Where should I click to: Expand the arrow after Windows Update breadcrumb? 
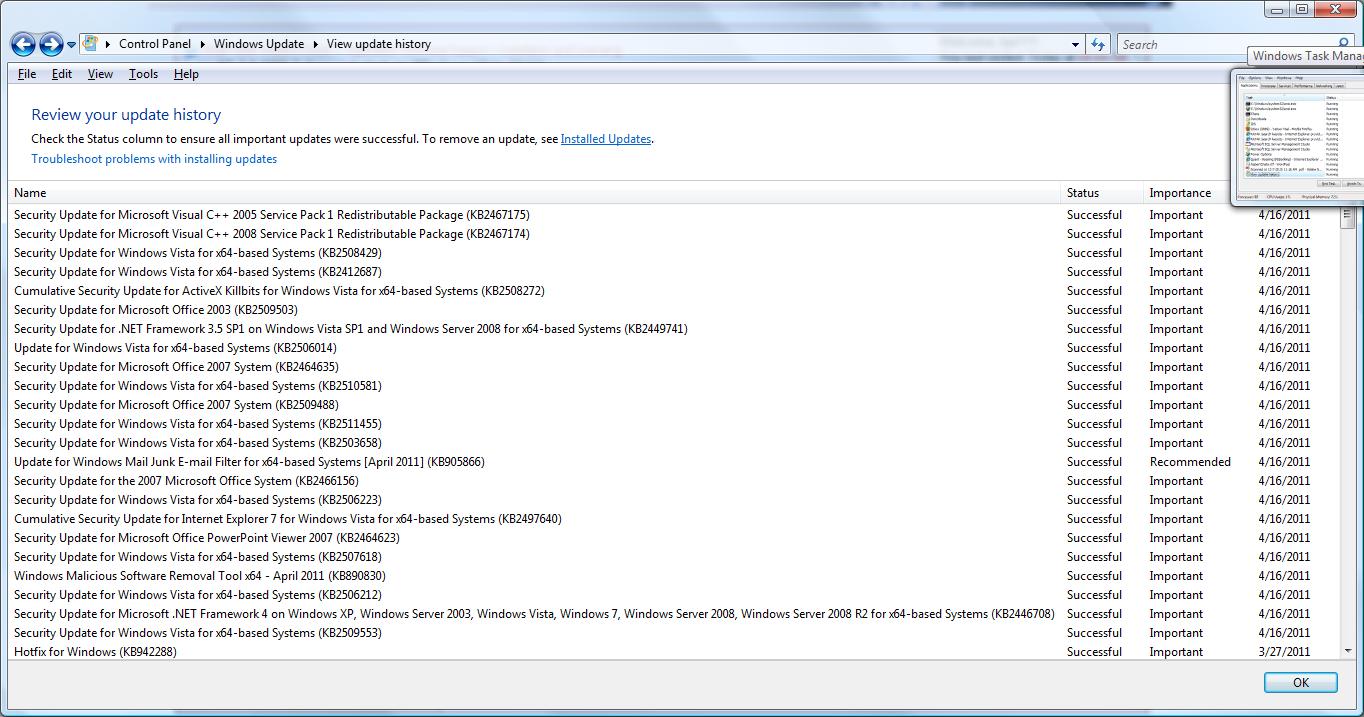(315, 44)
